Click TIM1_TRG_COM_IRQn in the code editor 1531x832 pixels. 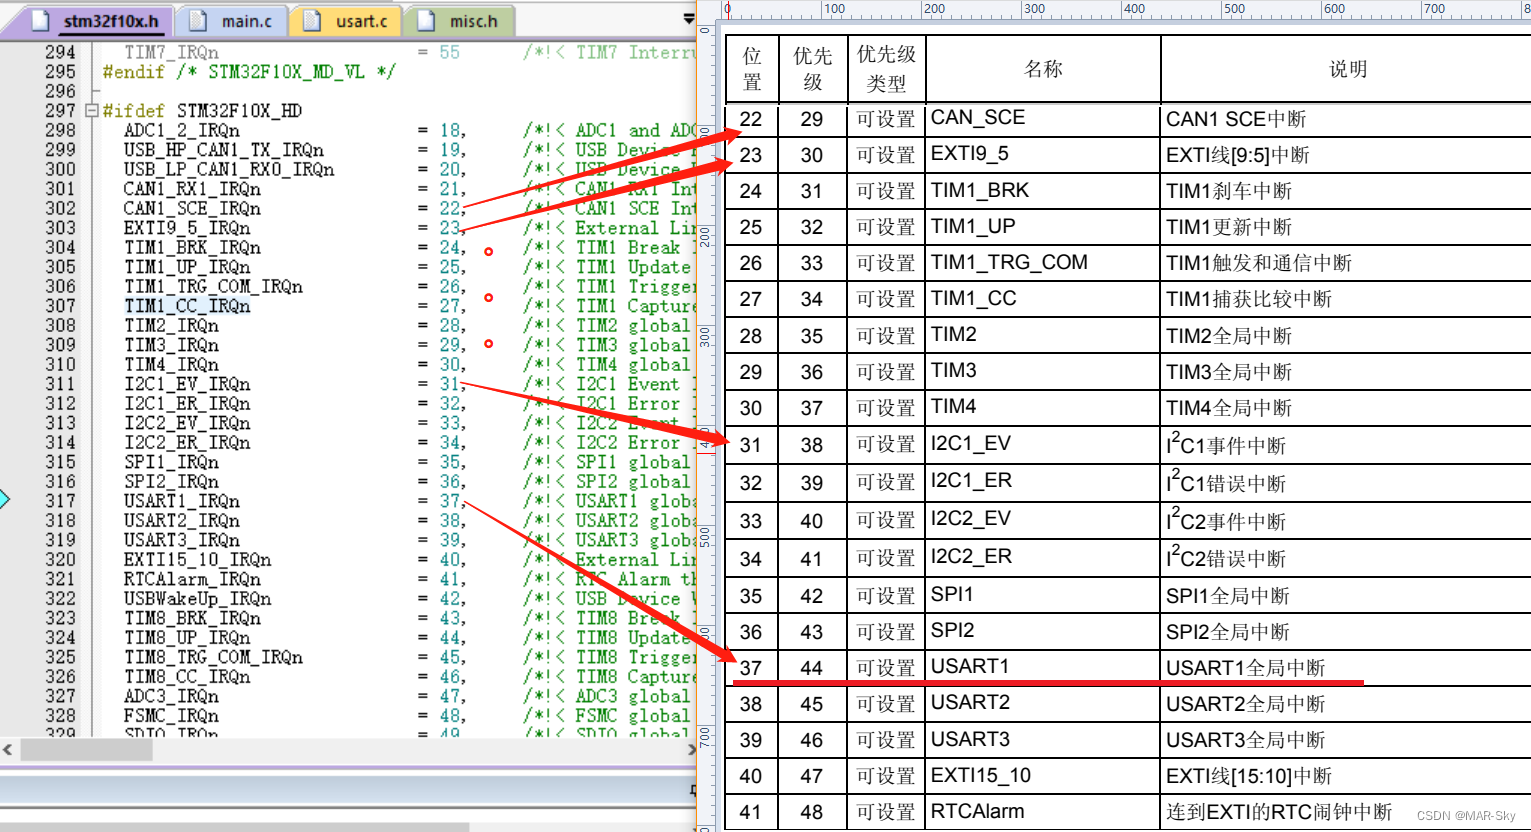coord(213,286)
